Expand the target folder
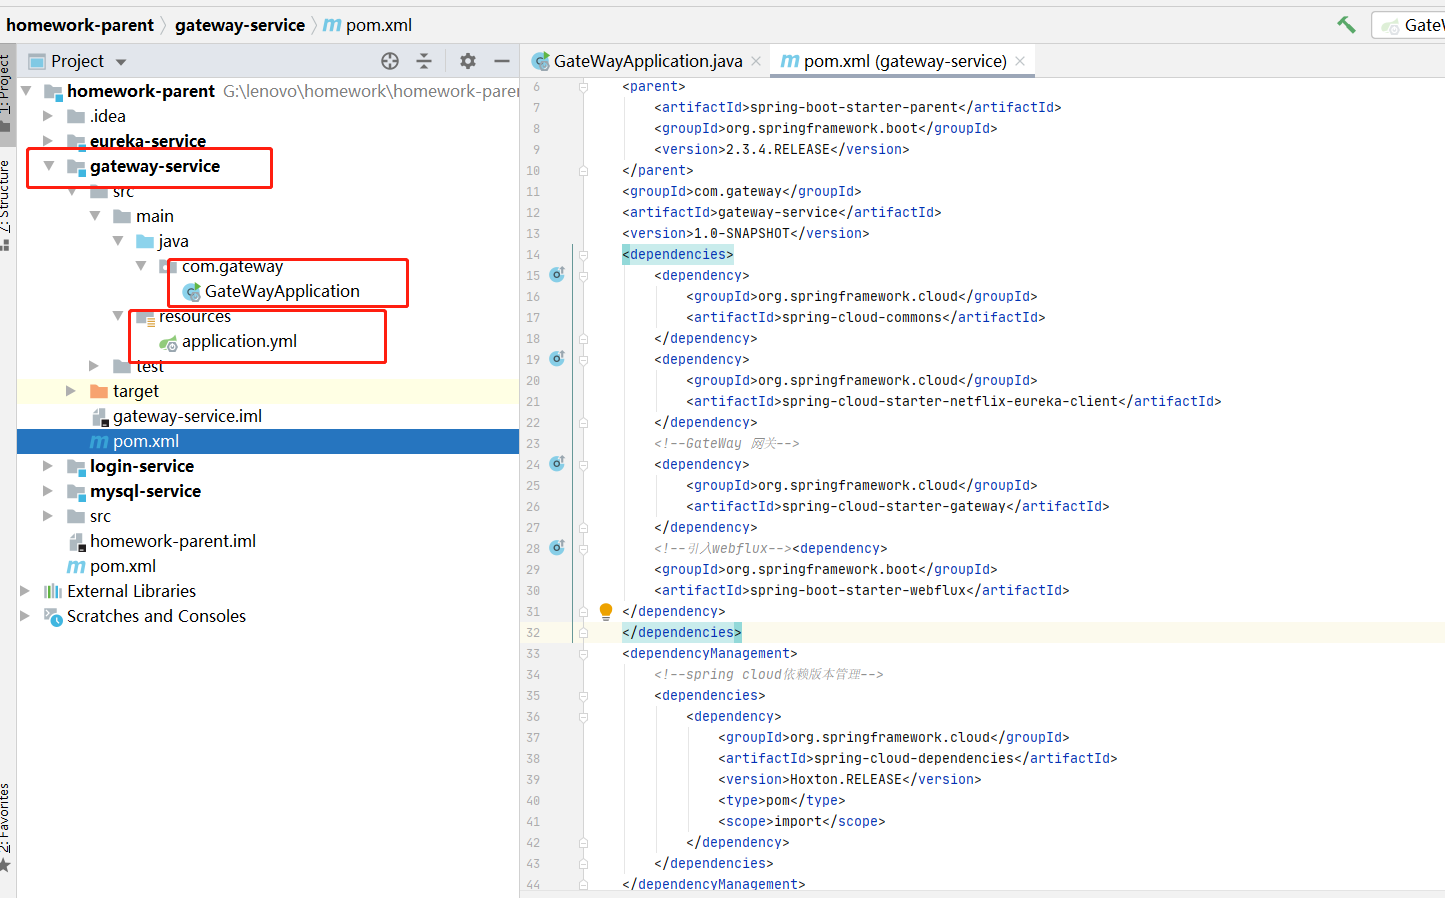The image size is (1445, 898). [x=71, y=391]
